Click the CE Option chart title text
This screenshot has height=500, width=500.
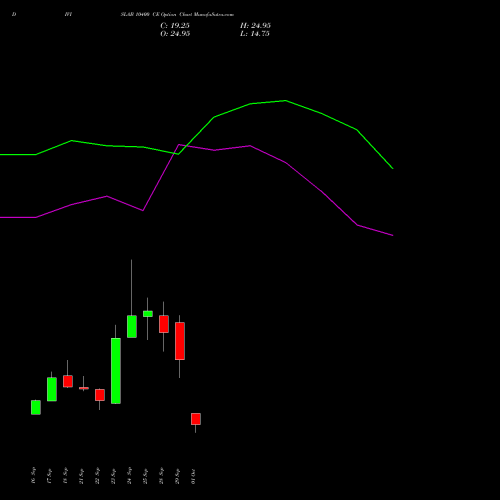tap(177, 15)
